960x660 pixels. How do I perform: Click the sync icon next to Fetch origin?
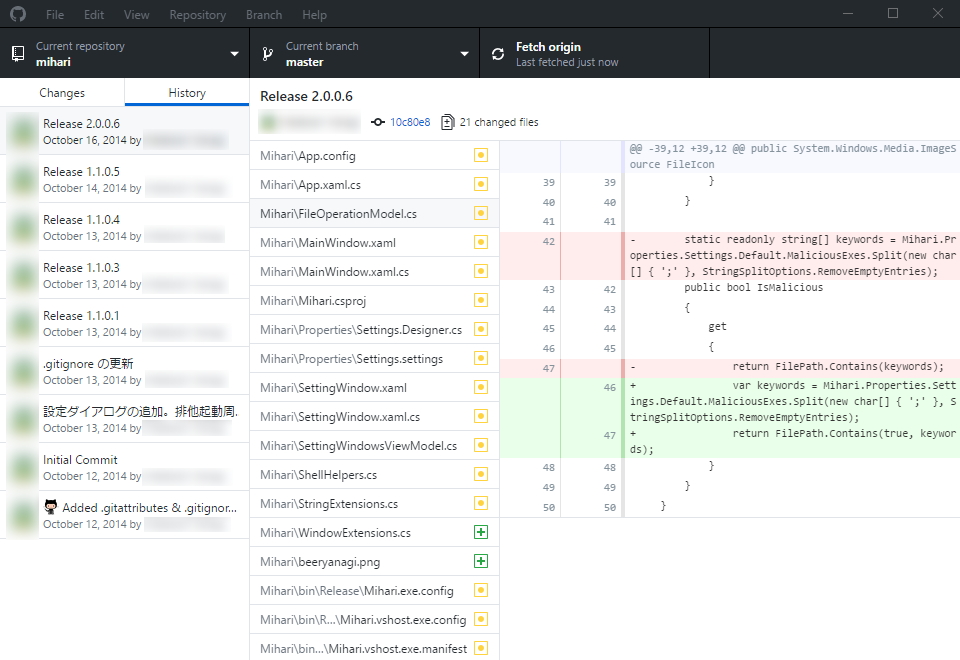click(x=497, y=53)
